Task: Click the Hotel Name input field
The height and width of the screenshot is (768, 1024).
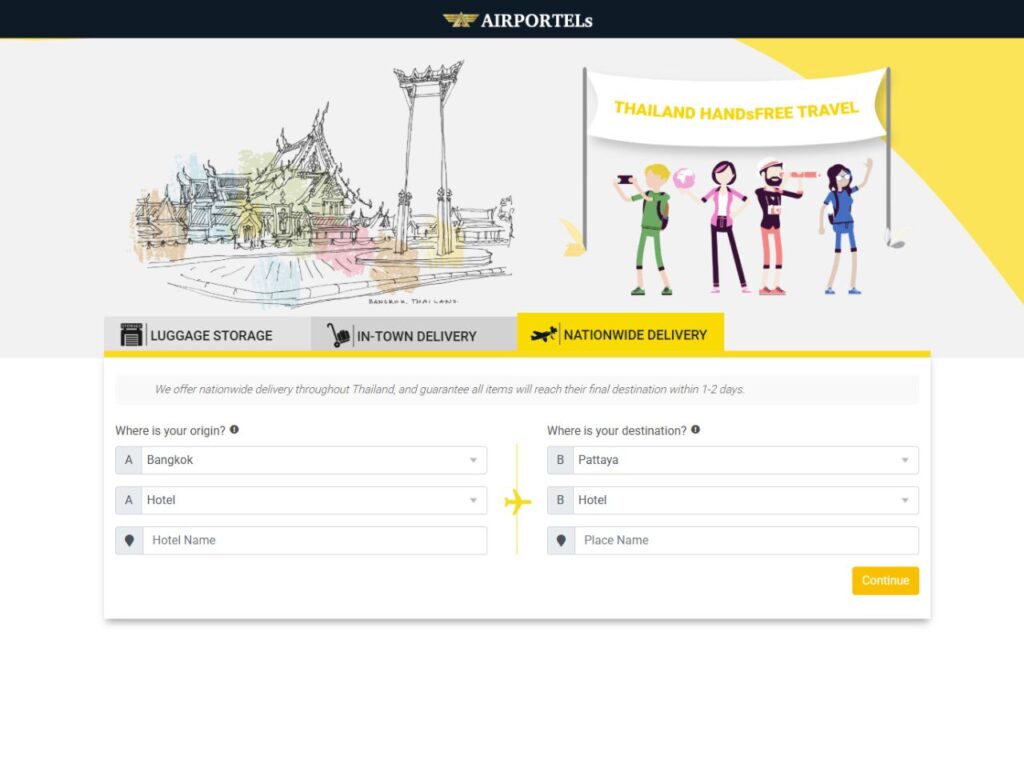Action: [x=315, y=540]
